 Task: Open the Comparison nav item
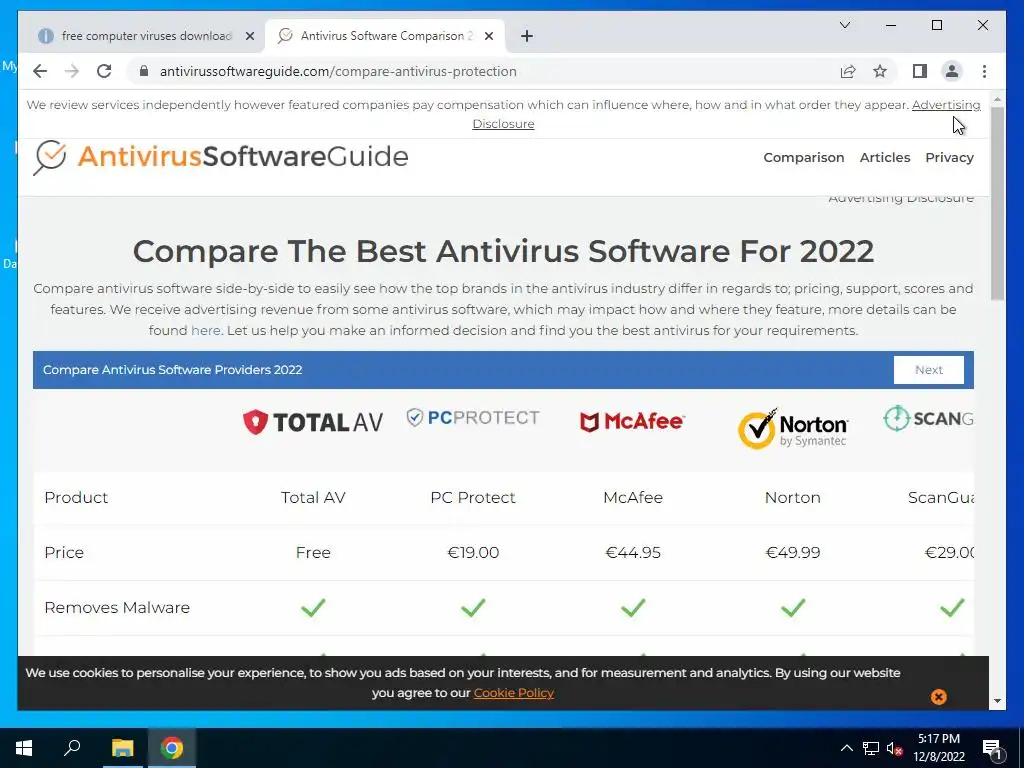(x=803, y=157)
